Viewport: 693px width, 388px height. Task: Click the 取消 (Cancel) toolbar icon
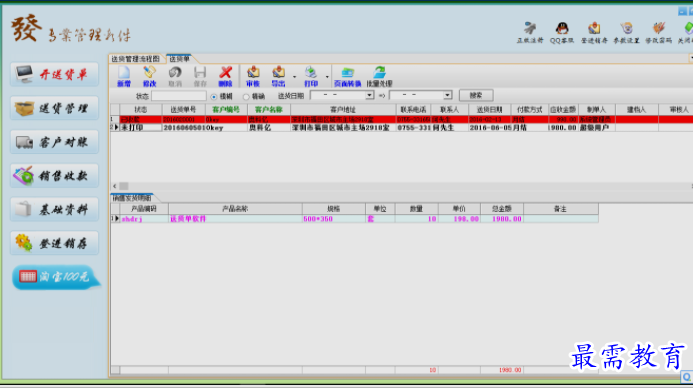point(175,76)
